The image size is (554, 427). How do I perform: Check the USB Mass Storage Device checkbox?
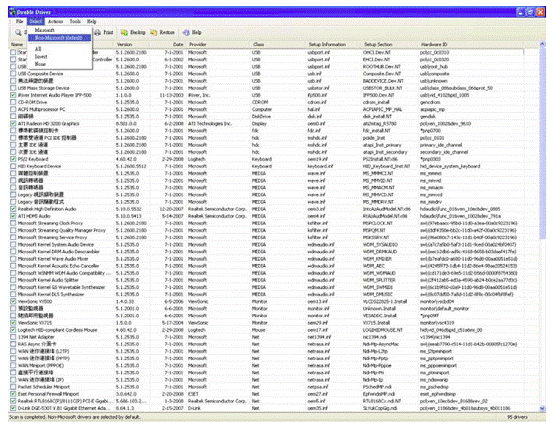pyautogui.click(x=13, y=88)
